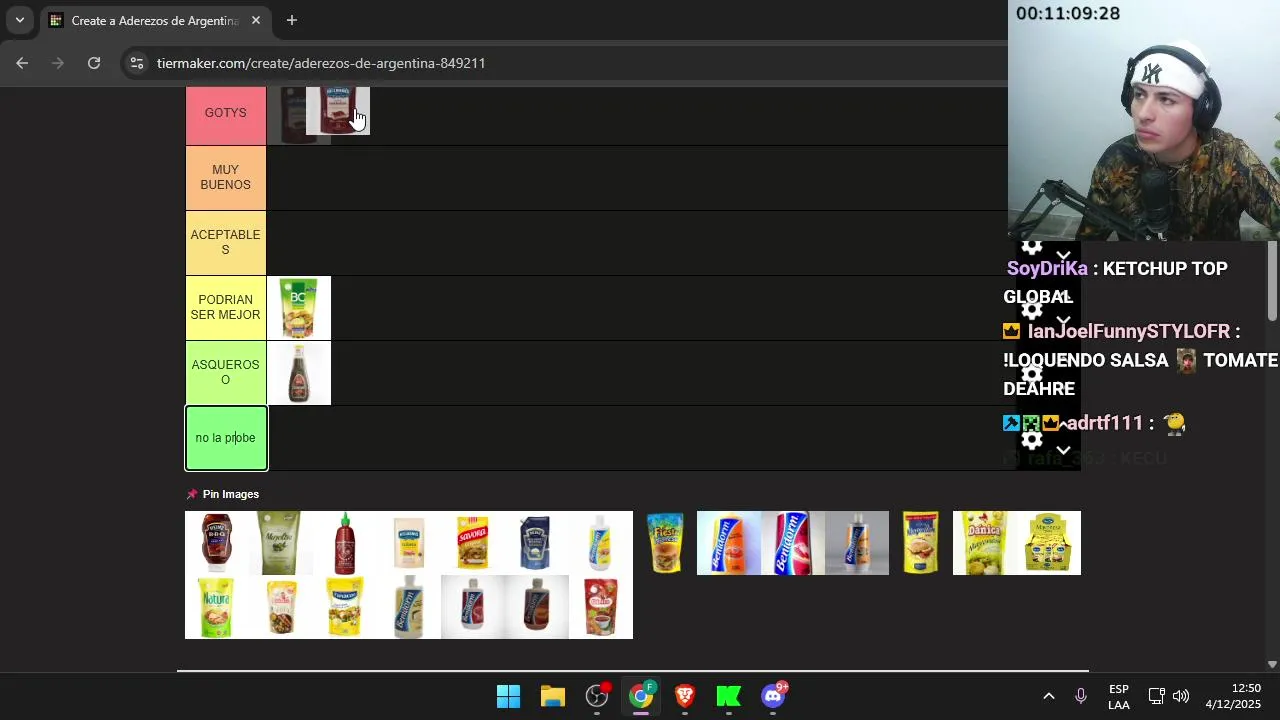View site information icon in address bar

(137, 63)
